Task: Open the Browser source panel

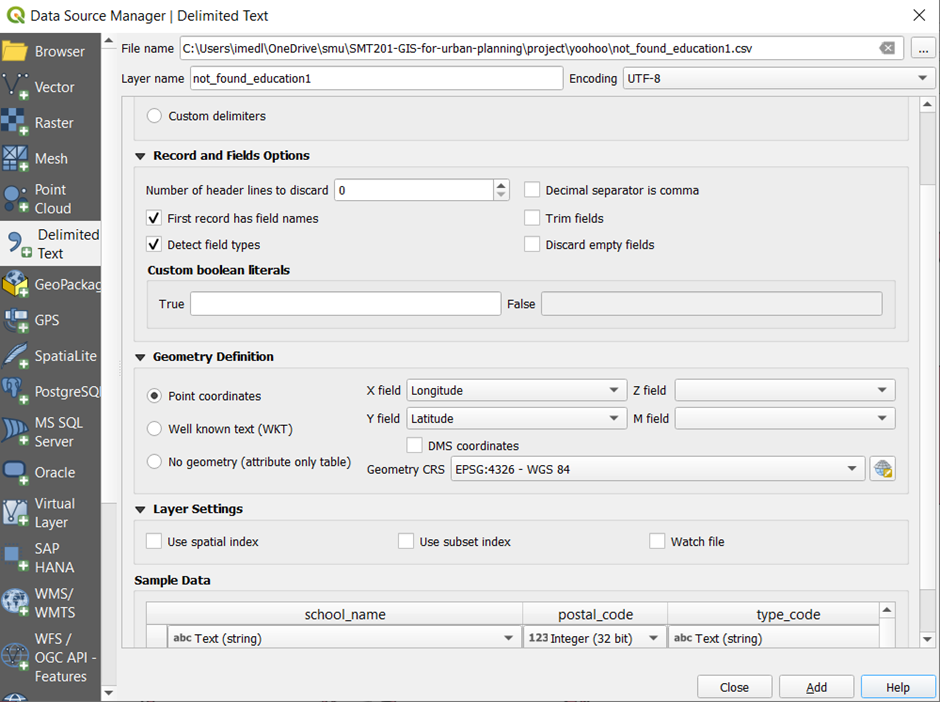Action: (15, 52)
